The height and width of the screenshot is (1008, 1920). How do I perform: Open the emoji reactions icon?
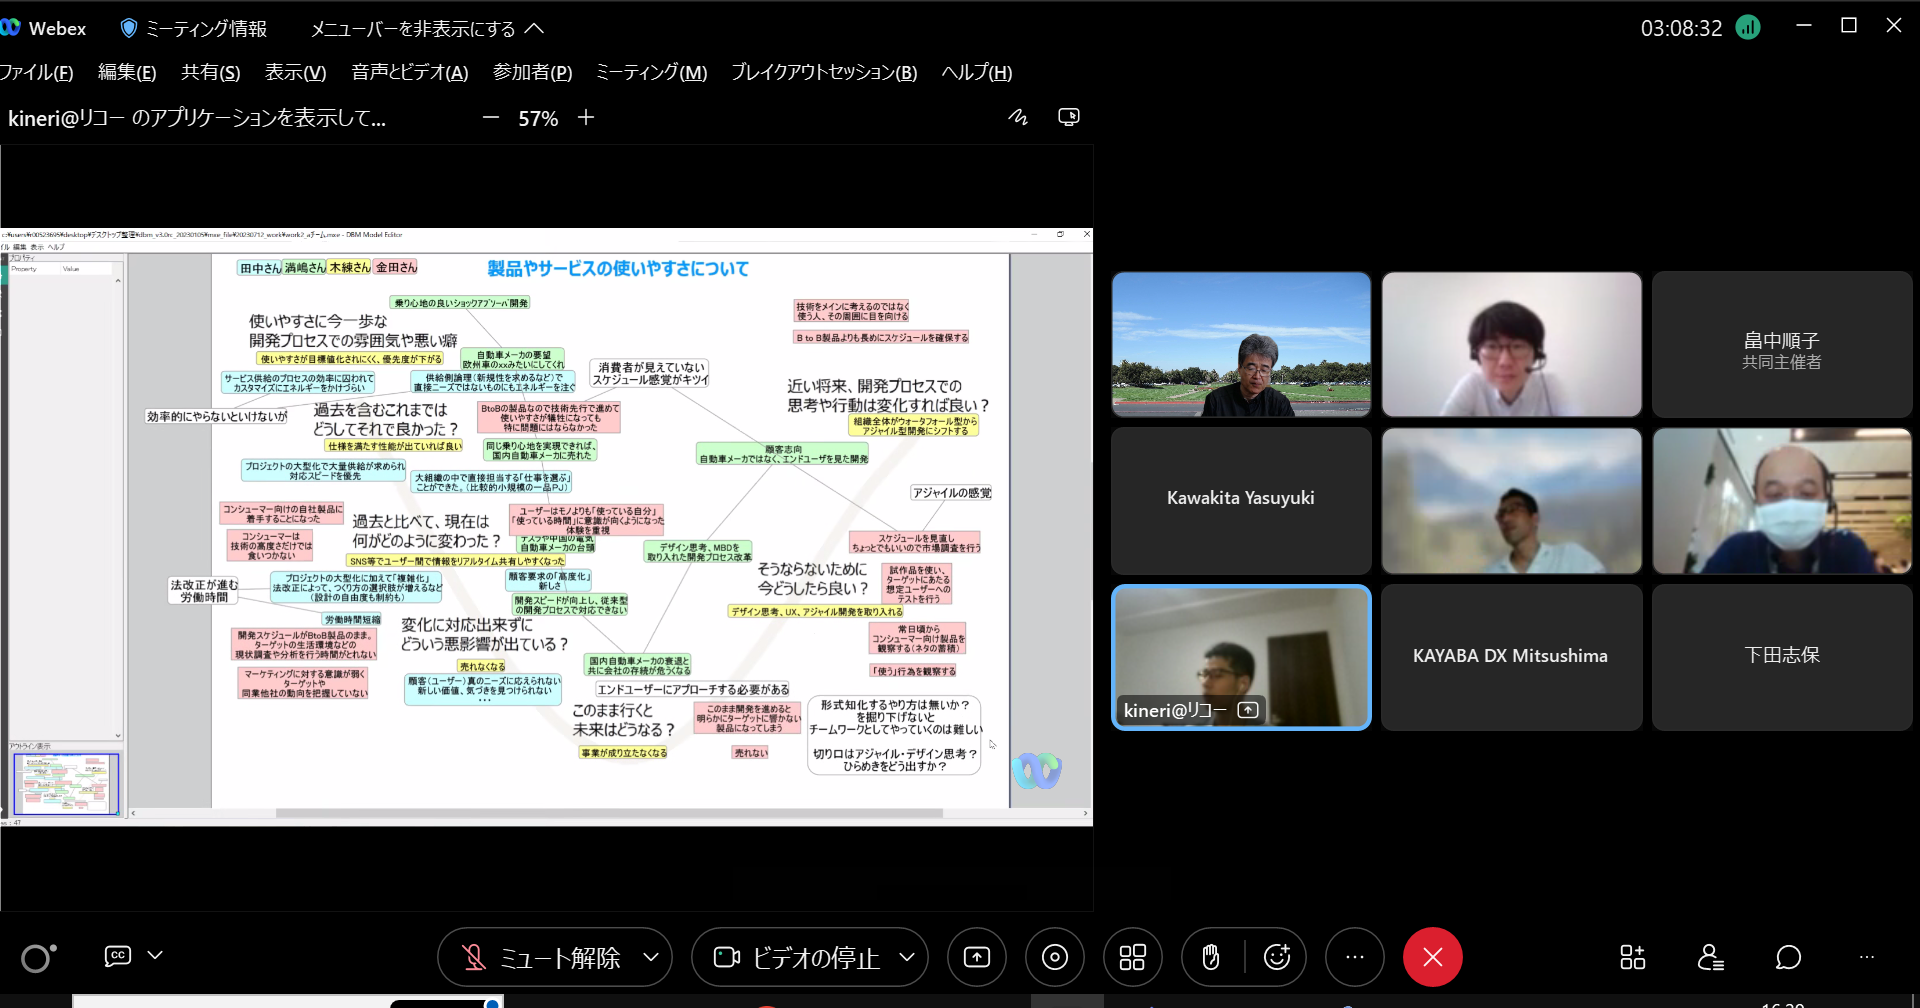click(1277, 957)
